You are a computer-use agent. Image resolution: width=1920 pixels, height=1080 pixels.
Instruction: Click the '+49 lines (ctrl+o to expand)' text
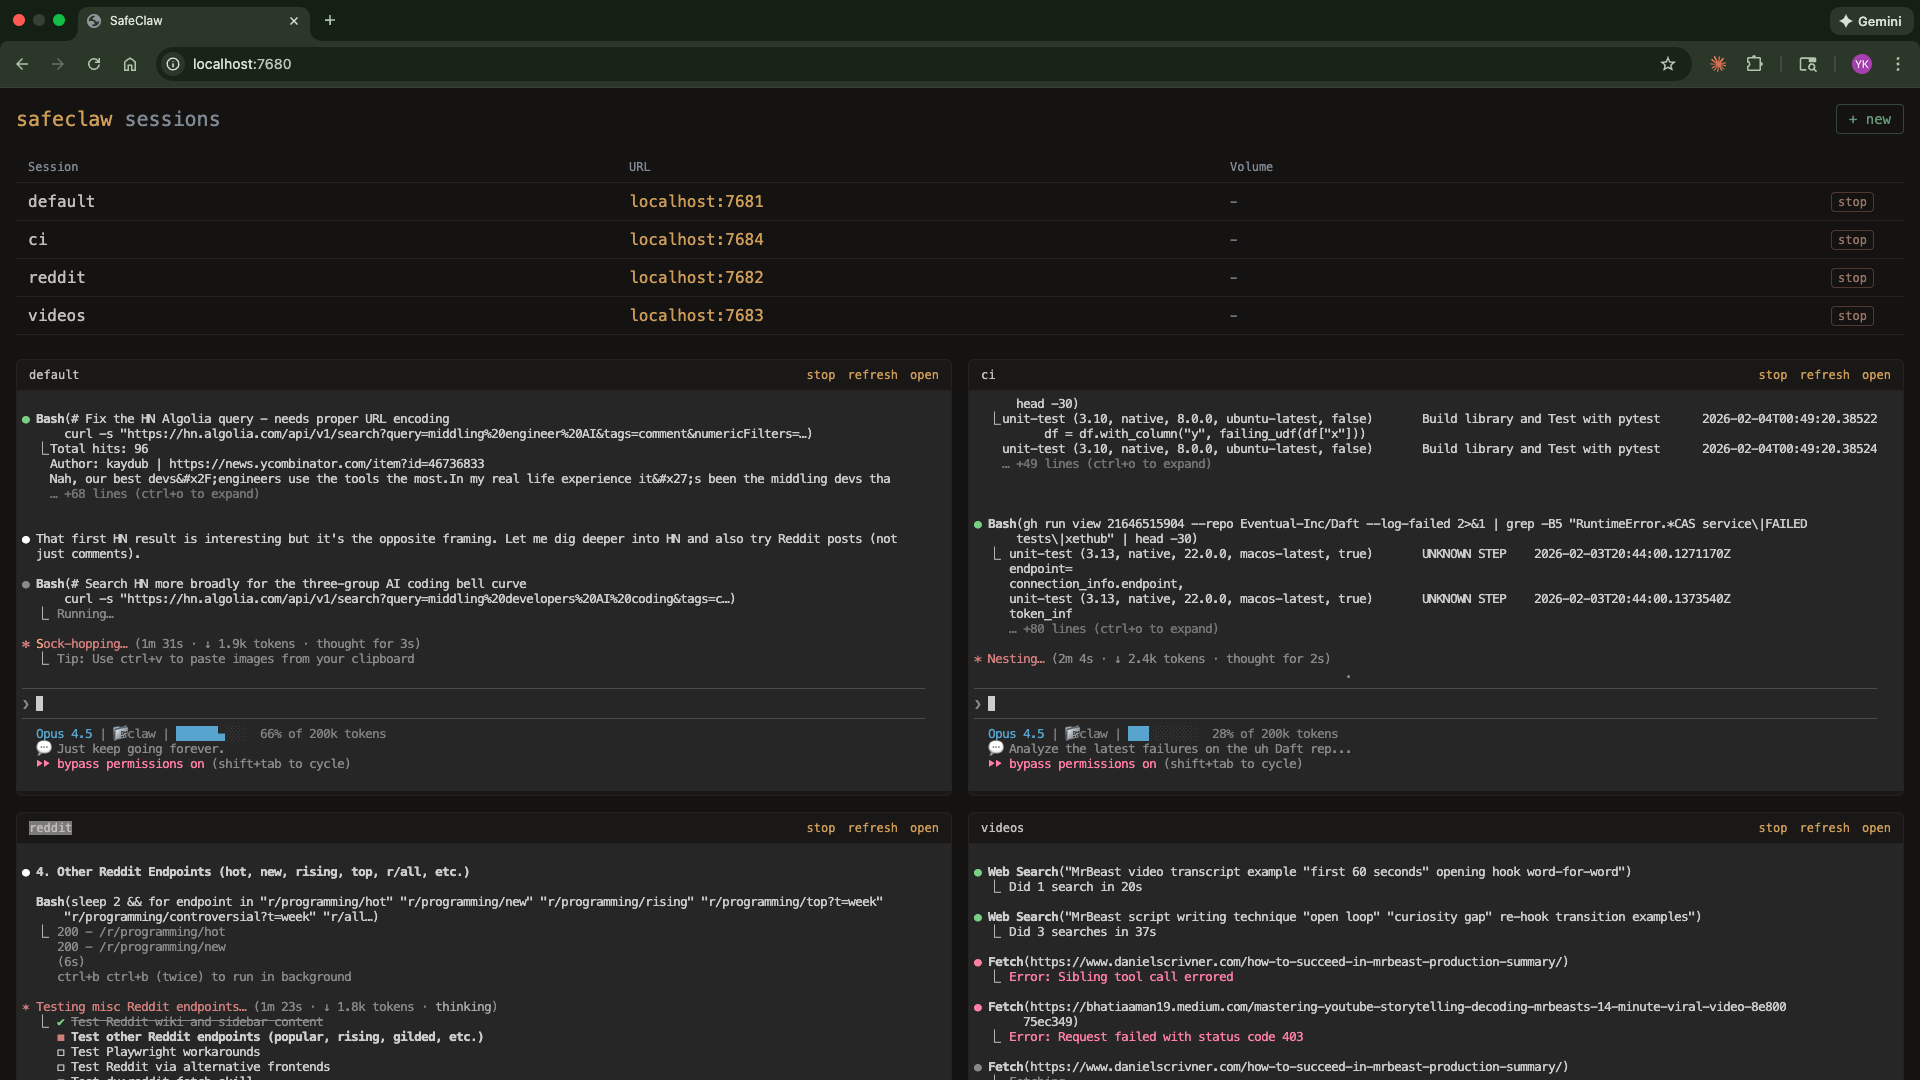(1113, 464)
